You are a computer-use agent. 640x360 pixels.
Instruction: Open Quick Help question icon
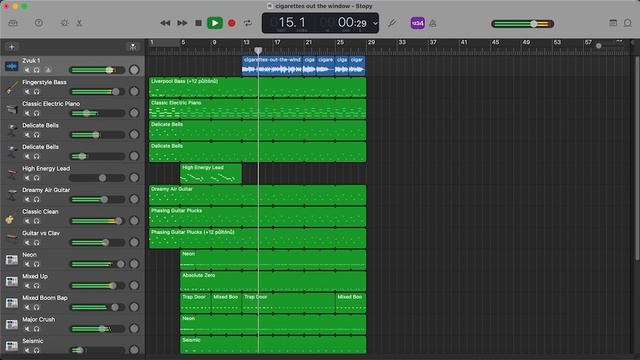click(39, 23)
